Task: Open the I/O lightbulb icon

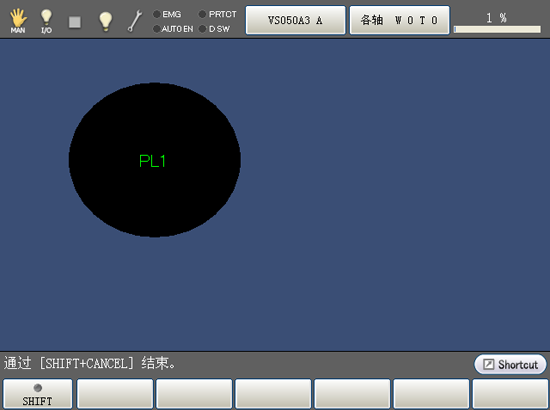Action: [x=46, y=21]
